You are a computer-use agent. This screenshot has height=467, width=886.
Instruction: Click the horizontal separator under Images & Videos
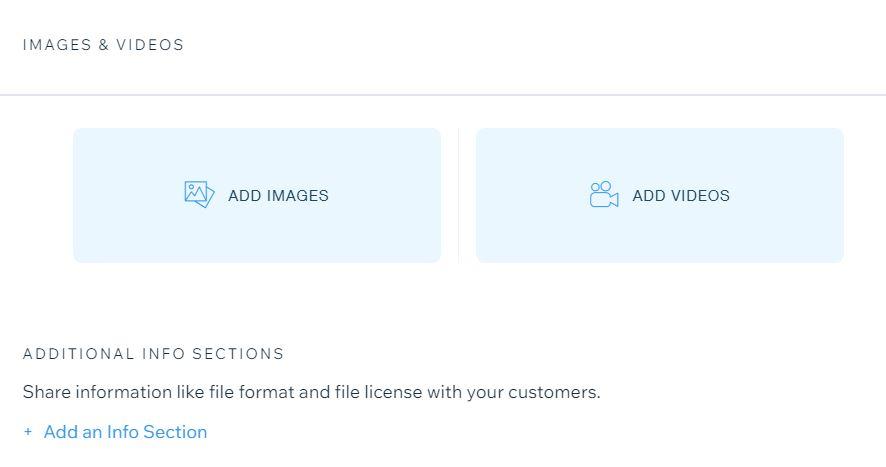pos(443,95)
